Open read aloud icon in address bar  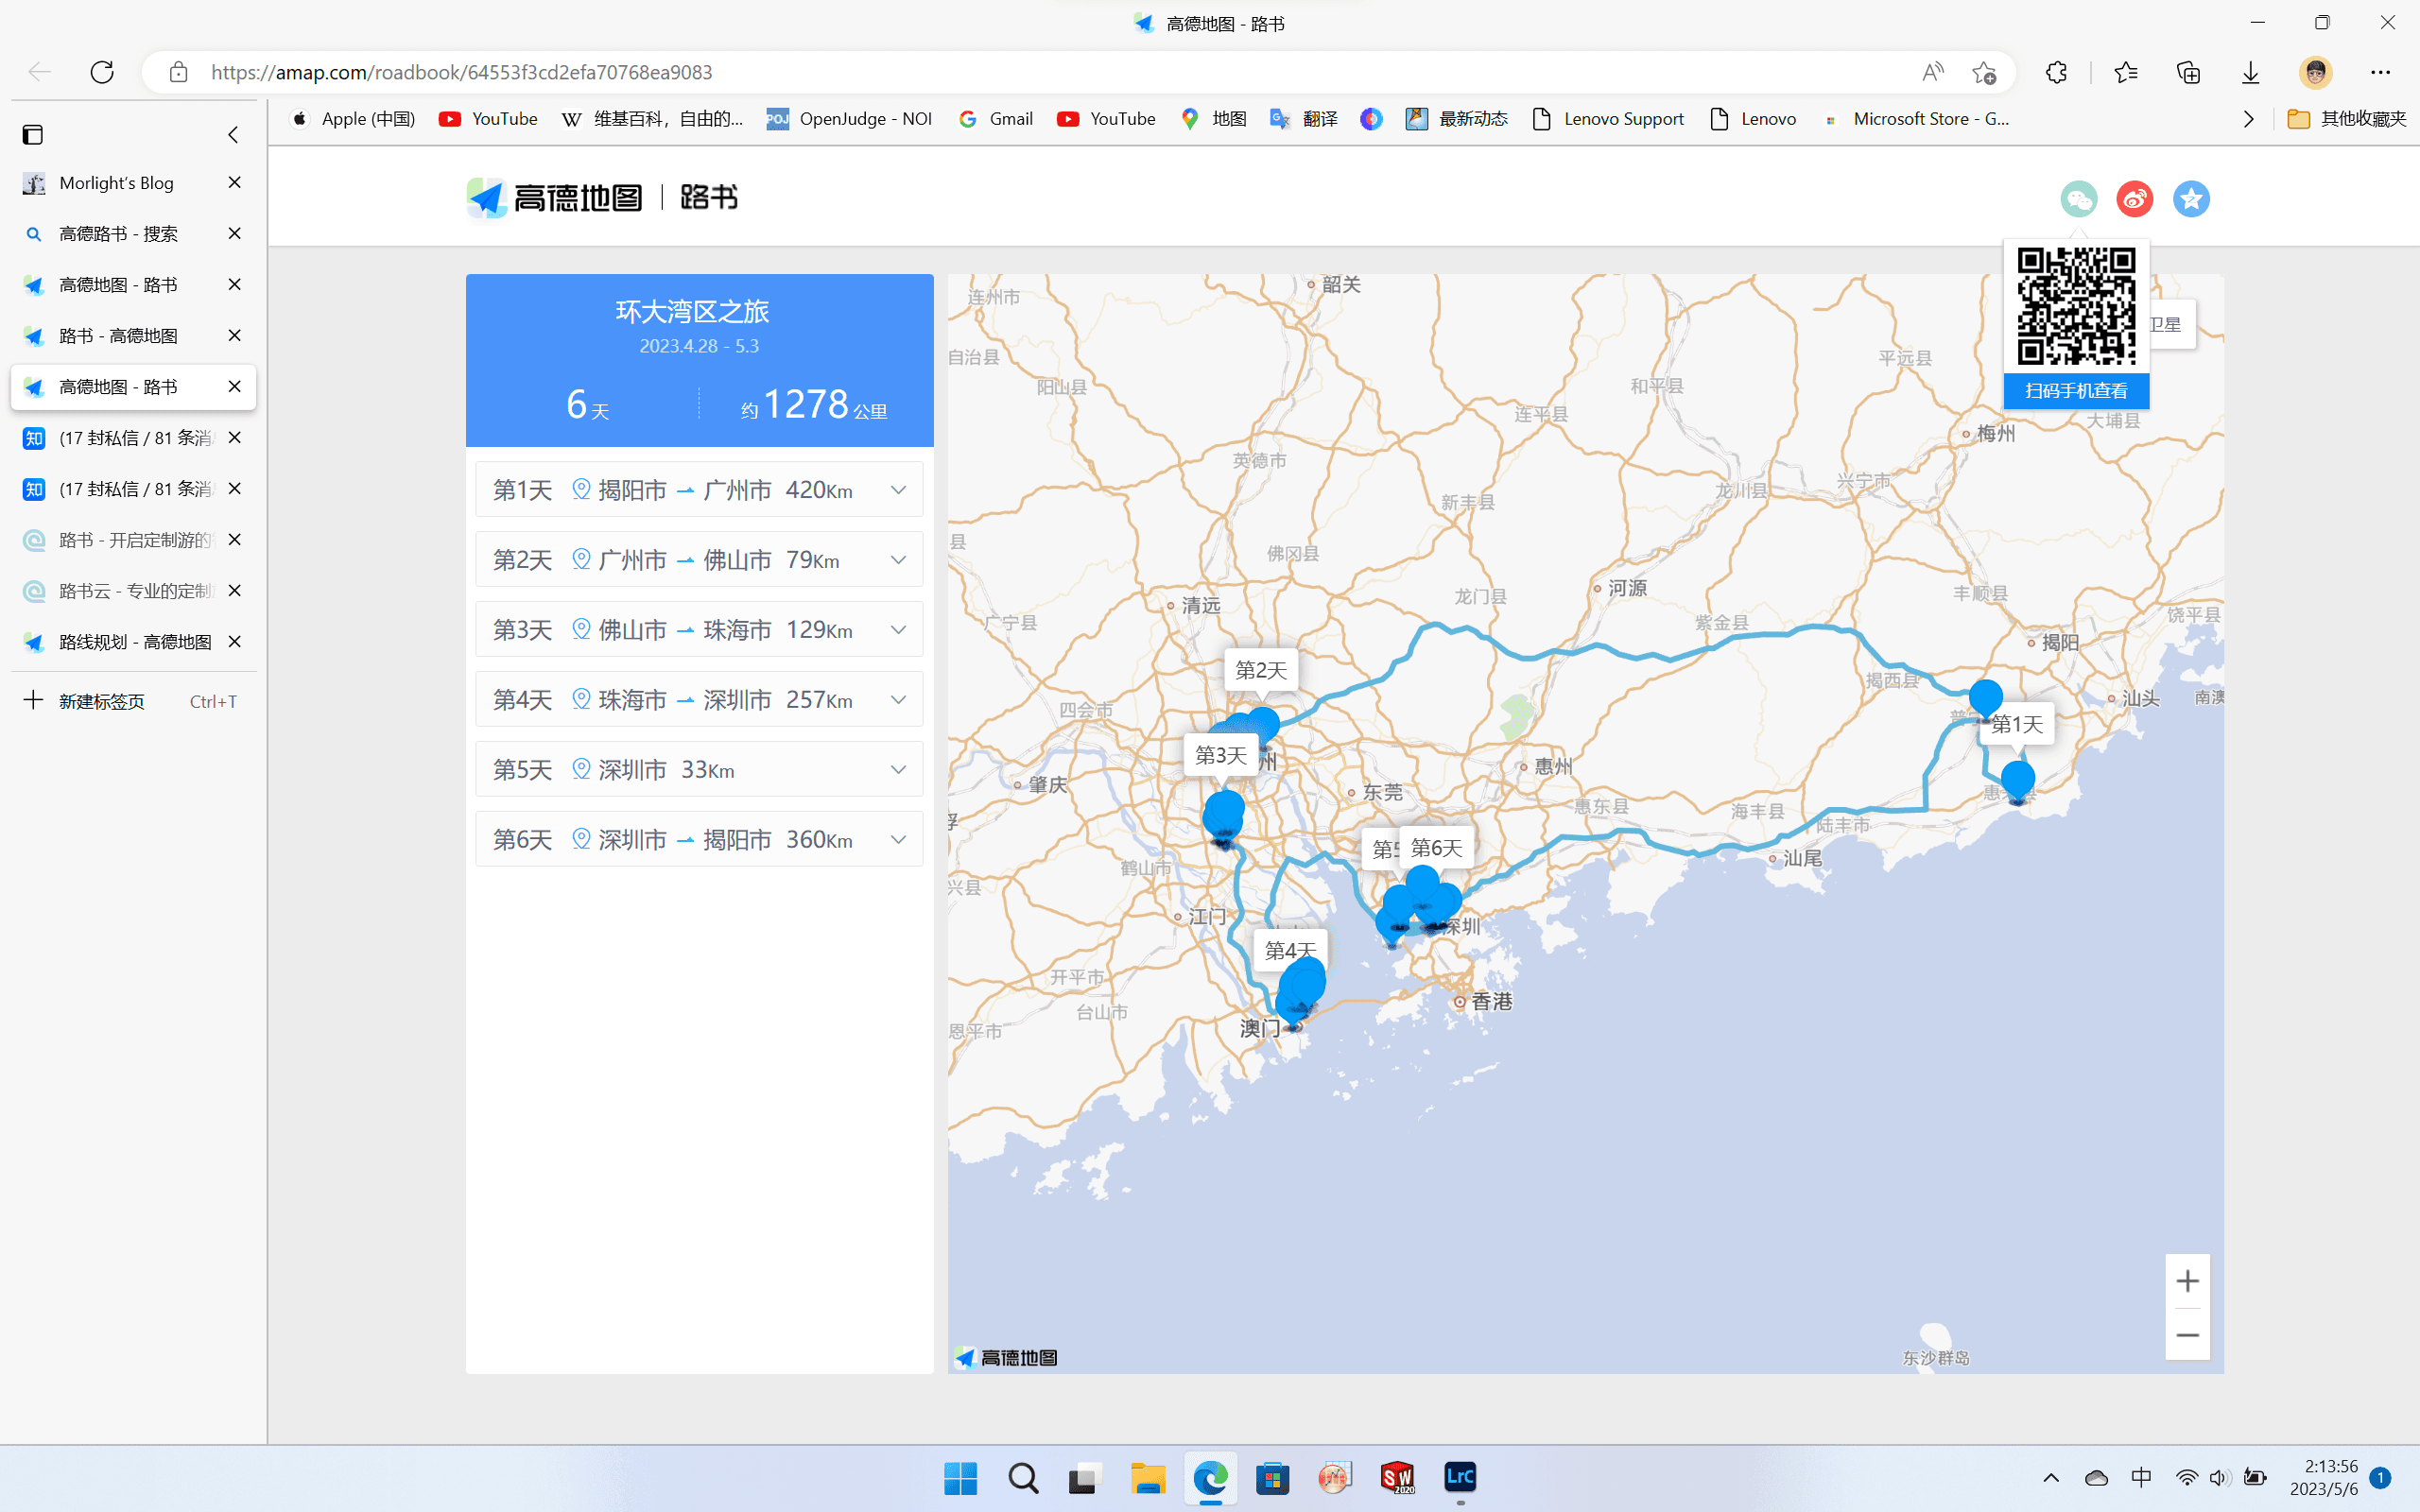coord(1932,72)
